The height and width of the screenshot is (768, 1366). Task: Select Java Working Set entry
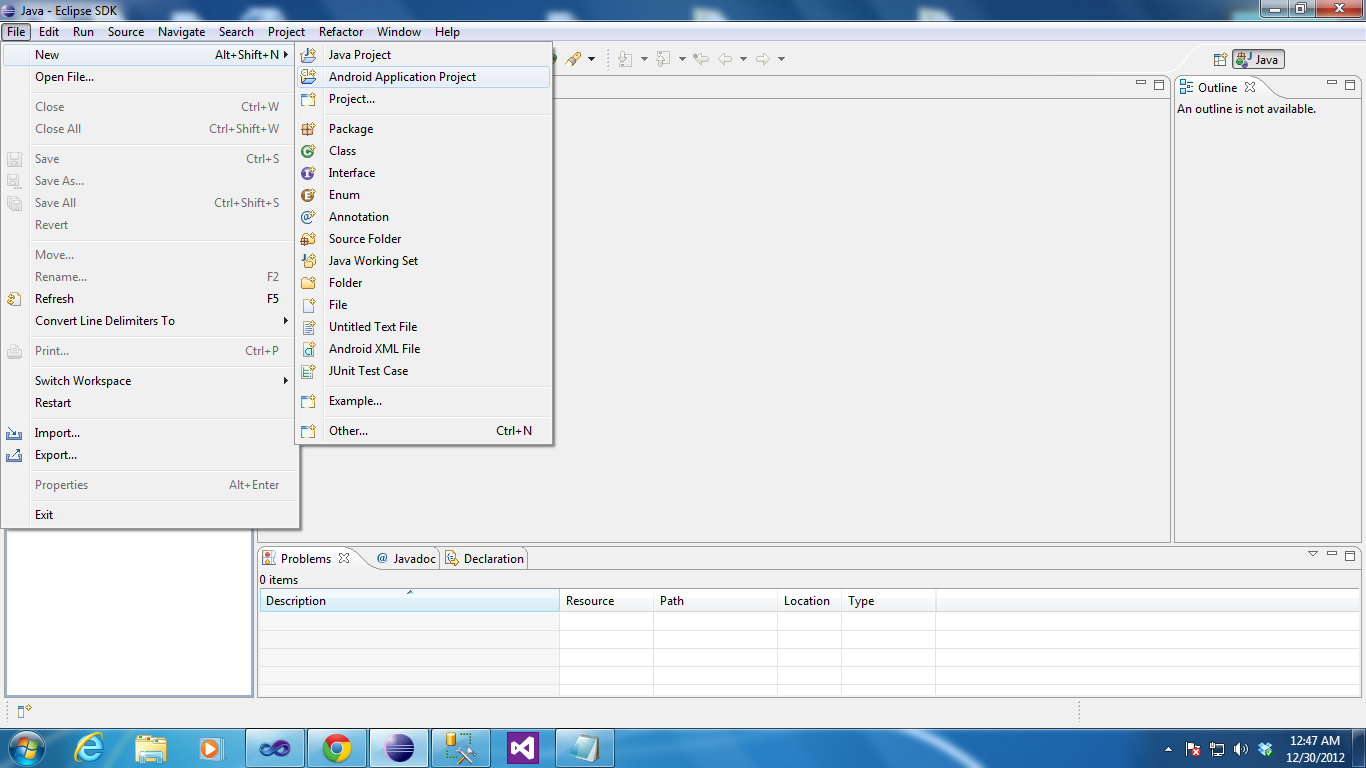[423, 261]
